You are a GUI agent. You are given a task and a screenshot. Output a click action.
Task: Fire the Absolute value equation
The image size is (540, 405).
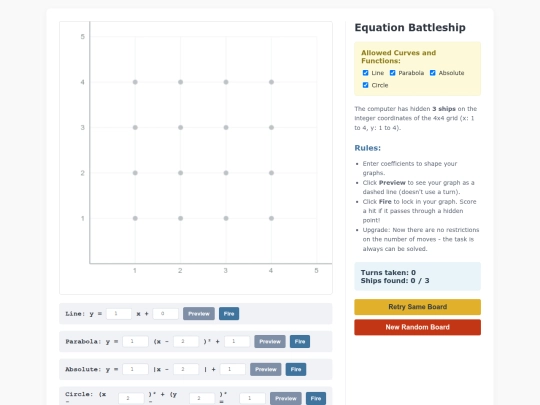click(296, 369)
